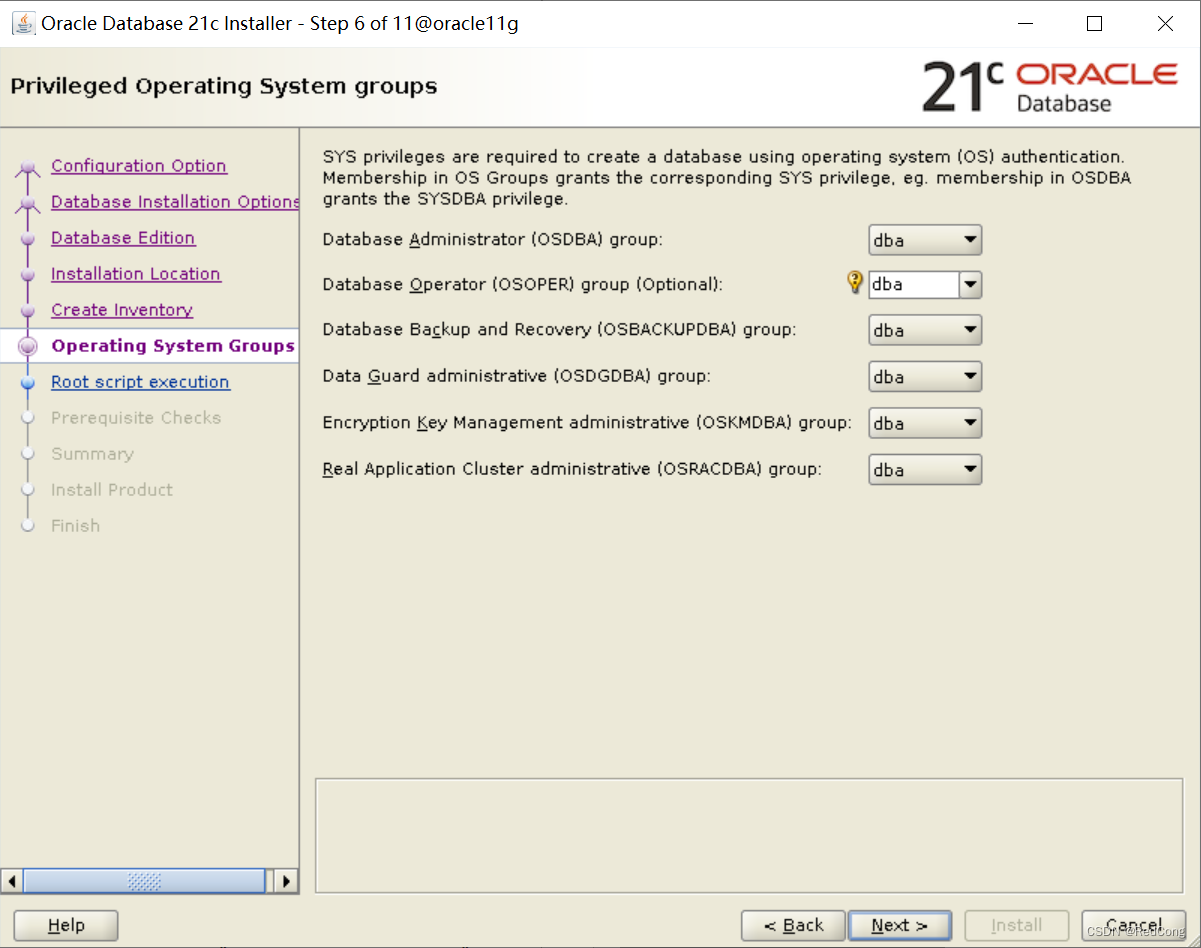1201x948 pixels.
Task: Open the OSRACDBA group dropdown
Action: [x=925, y=470]
